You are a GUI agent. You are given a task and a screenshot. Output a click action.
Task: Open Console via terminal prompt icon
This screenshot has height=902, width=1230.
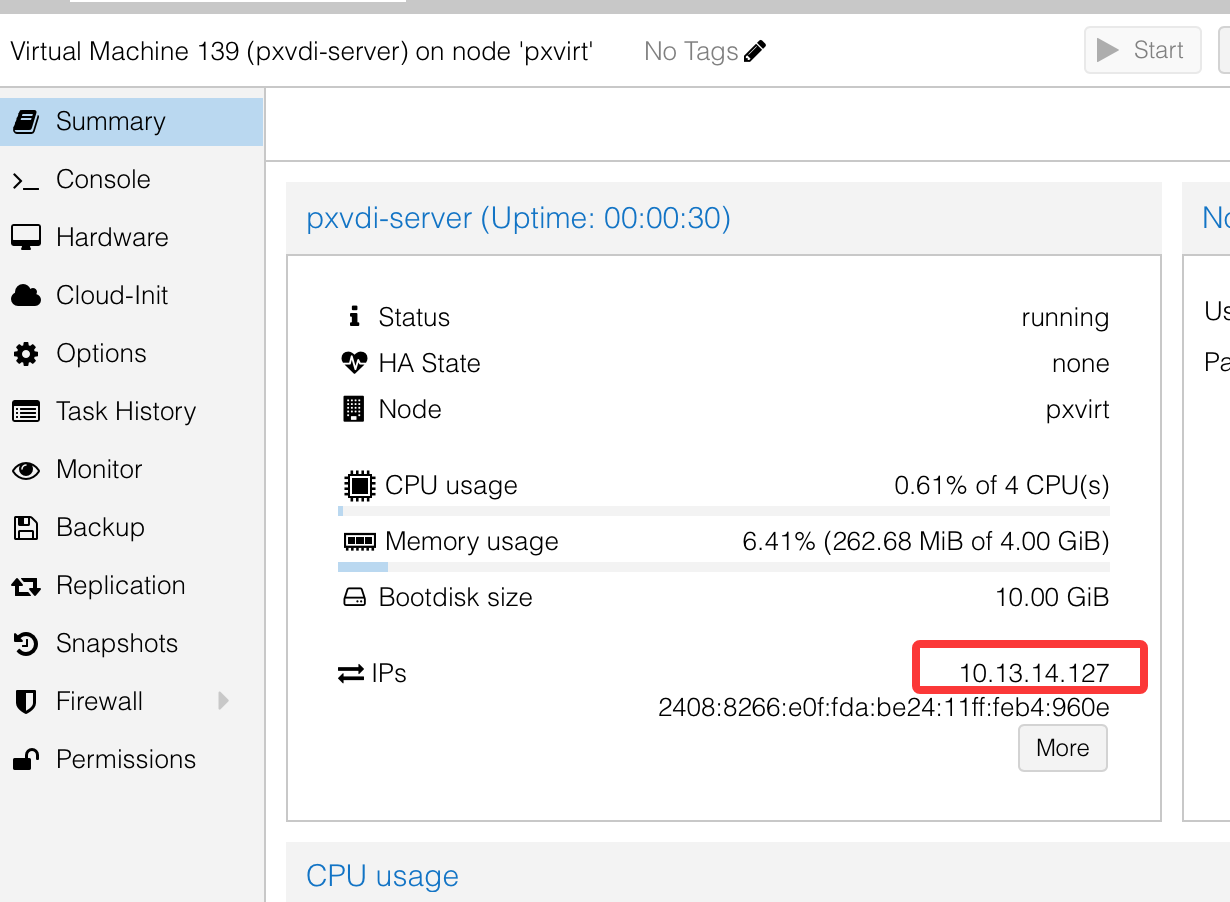click(x=26, y=180)
